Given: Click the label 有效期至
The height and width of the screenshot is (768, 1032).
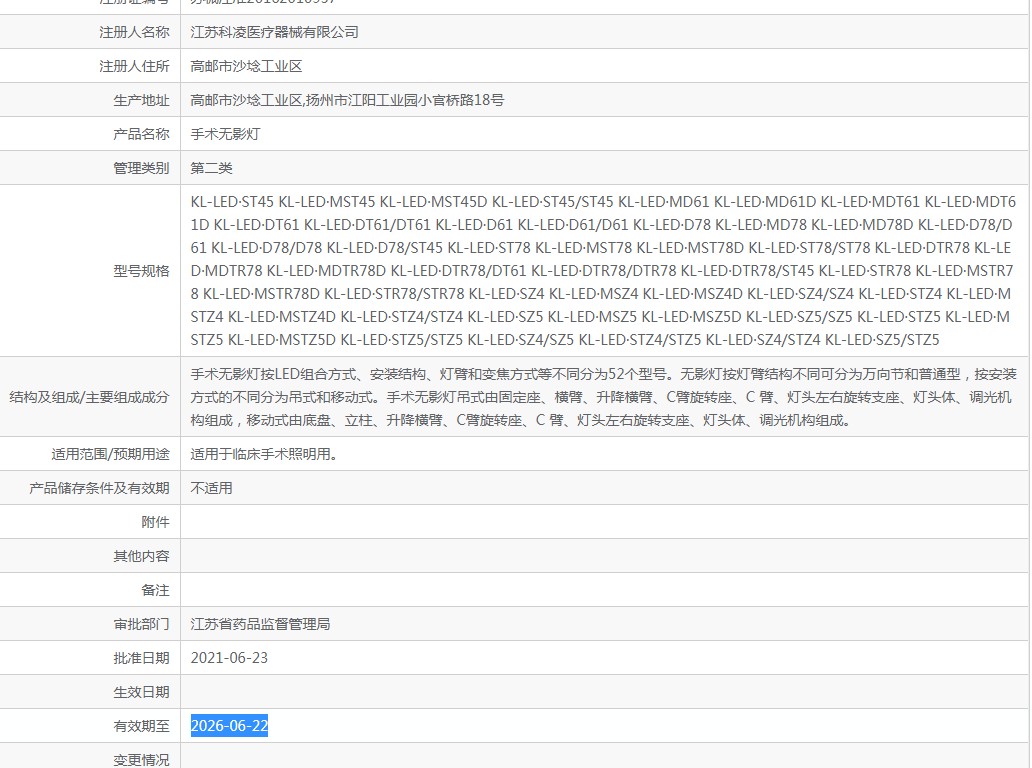Looking at the screenshot, I should click(x=141, y=727).
